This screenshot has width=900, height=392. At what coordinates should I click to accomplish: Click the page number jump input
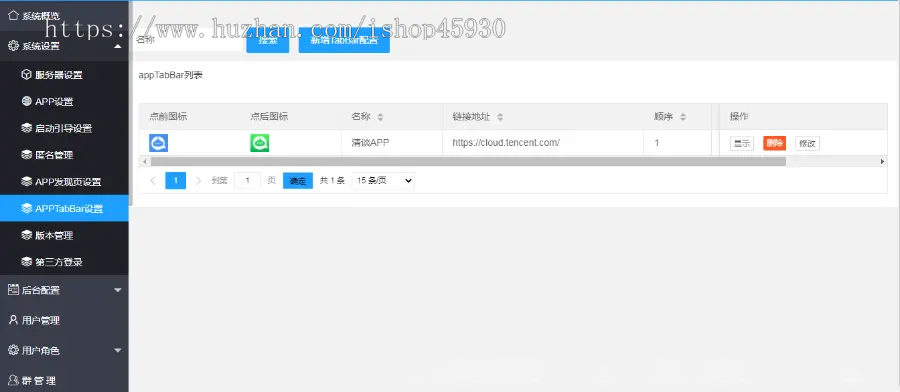click(247, 181)
